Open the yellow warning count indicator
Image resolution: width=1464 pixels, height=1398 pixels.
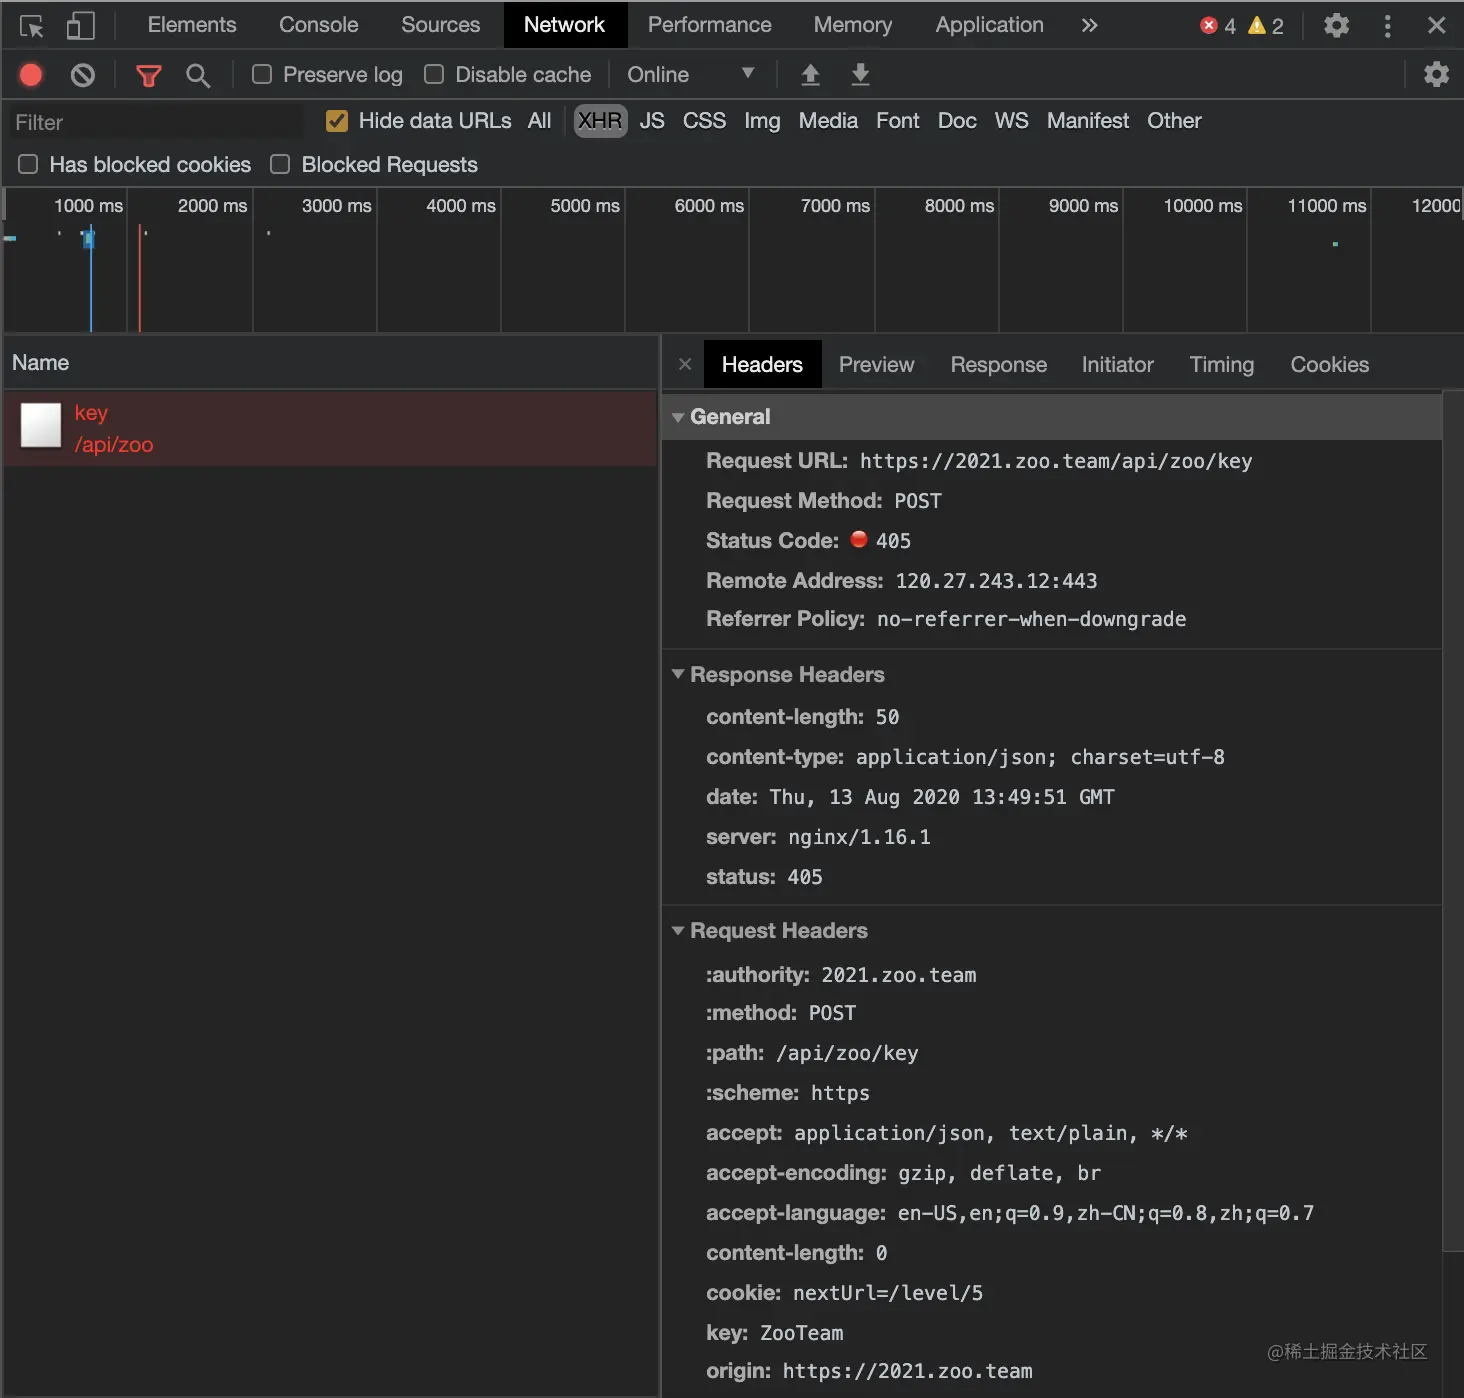pyautogui.click(x=1266, y=26)
